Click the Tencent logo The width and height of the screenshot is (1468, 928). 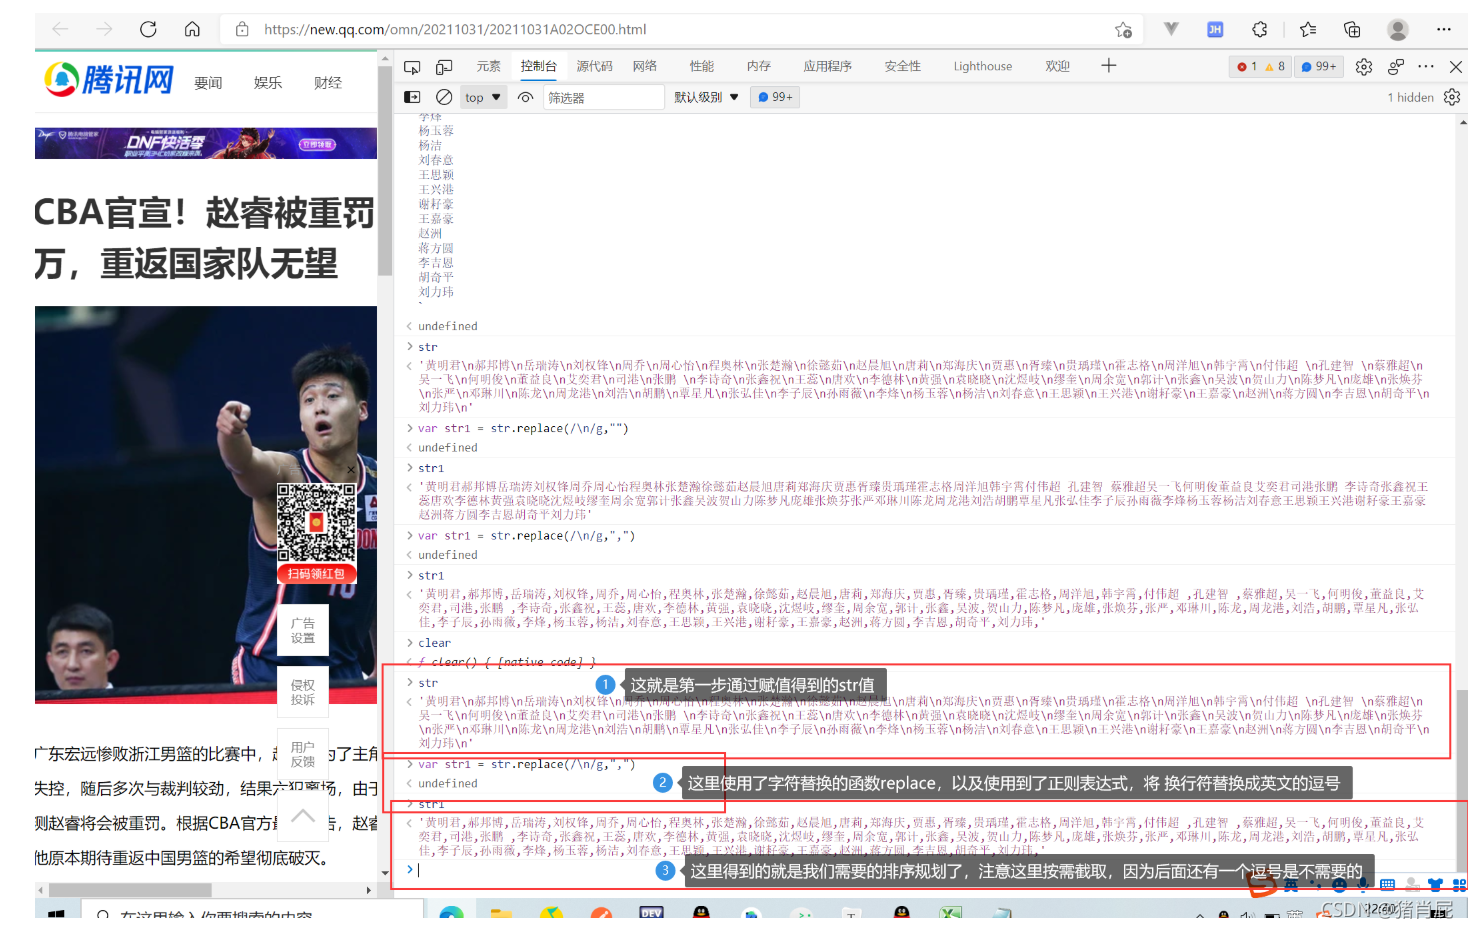[x=109, y=79]
